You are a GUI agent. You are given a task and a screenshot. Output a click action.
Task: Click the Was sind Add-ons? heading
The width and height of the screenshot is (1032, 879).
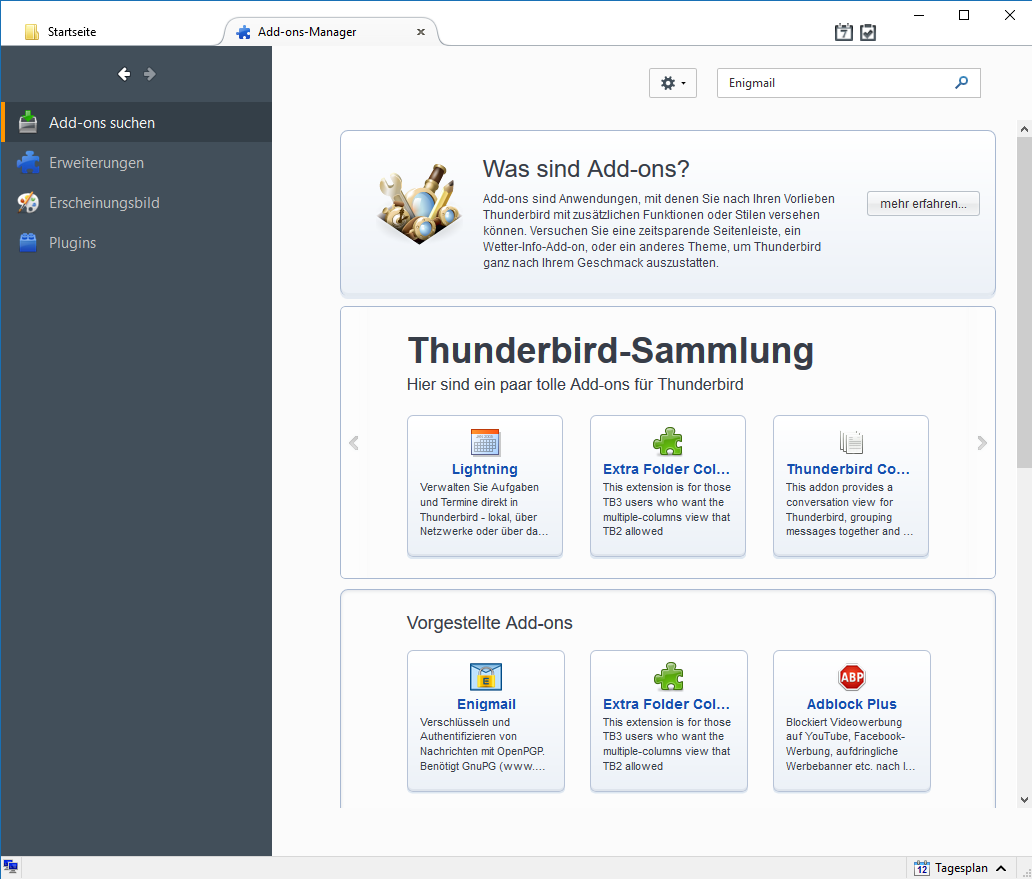[586, 169]
